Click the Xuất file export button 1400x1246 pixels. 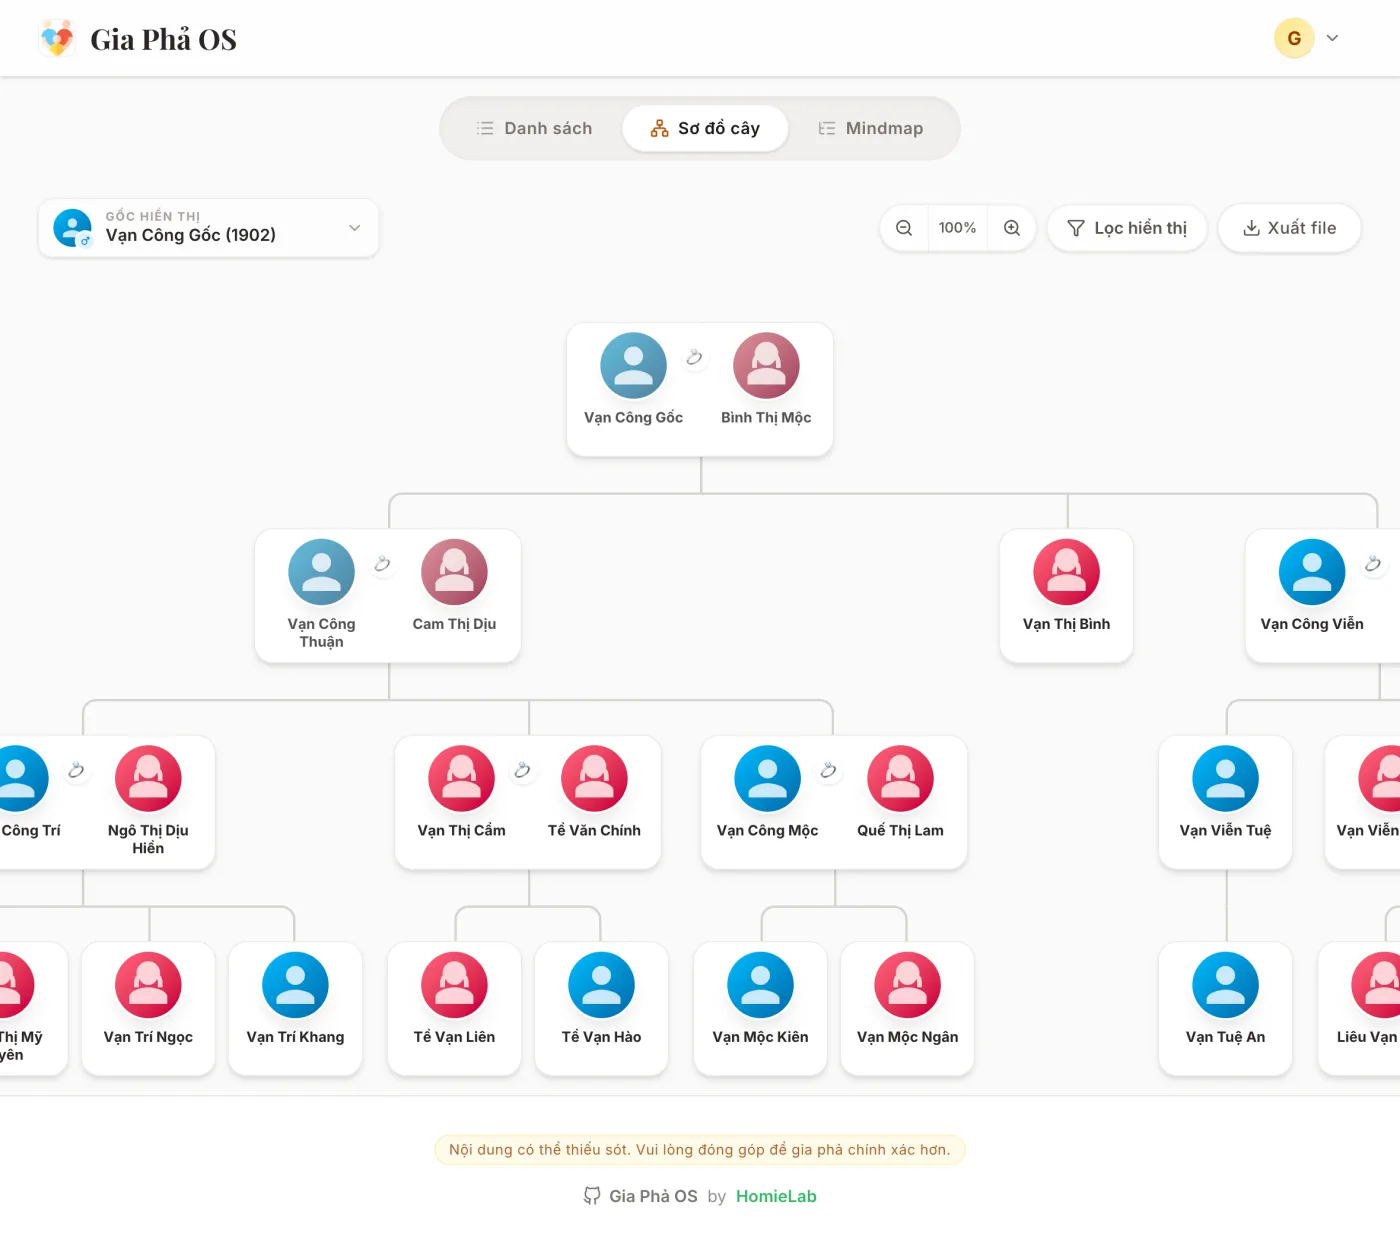[1289, 228]
